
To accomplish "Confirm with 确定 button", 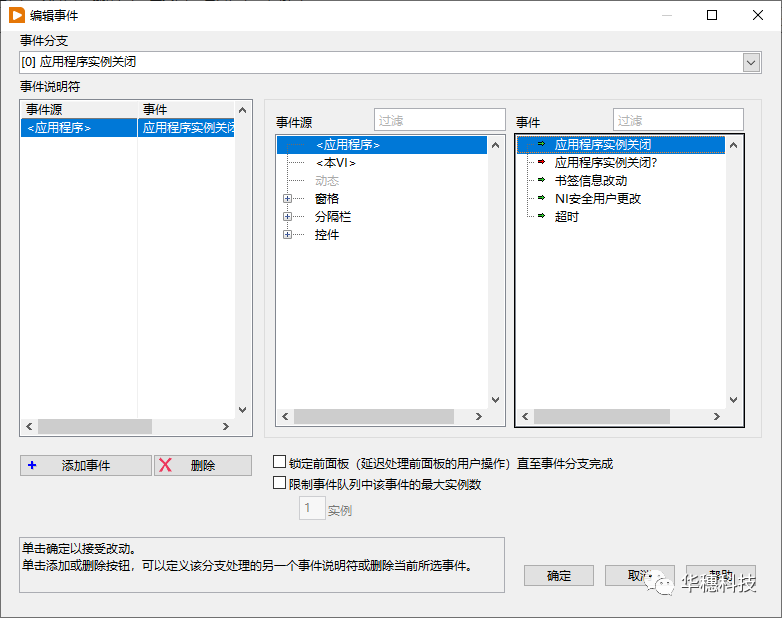I will (559, 576).
